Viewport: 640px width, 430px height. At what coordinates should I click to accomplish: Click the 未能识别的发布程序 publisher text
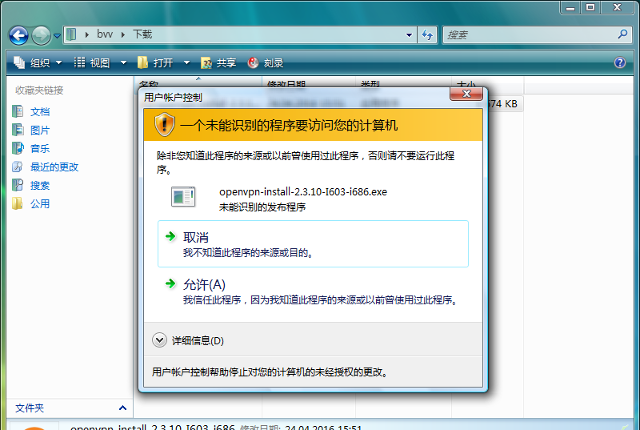[x=262, y=207]
